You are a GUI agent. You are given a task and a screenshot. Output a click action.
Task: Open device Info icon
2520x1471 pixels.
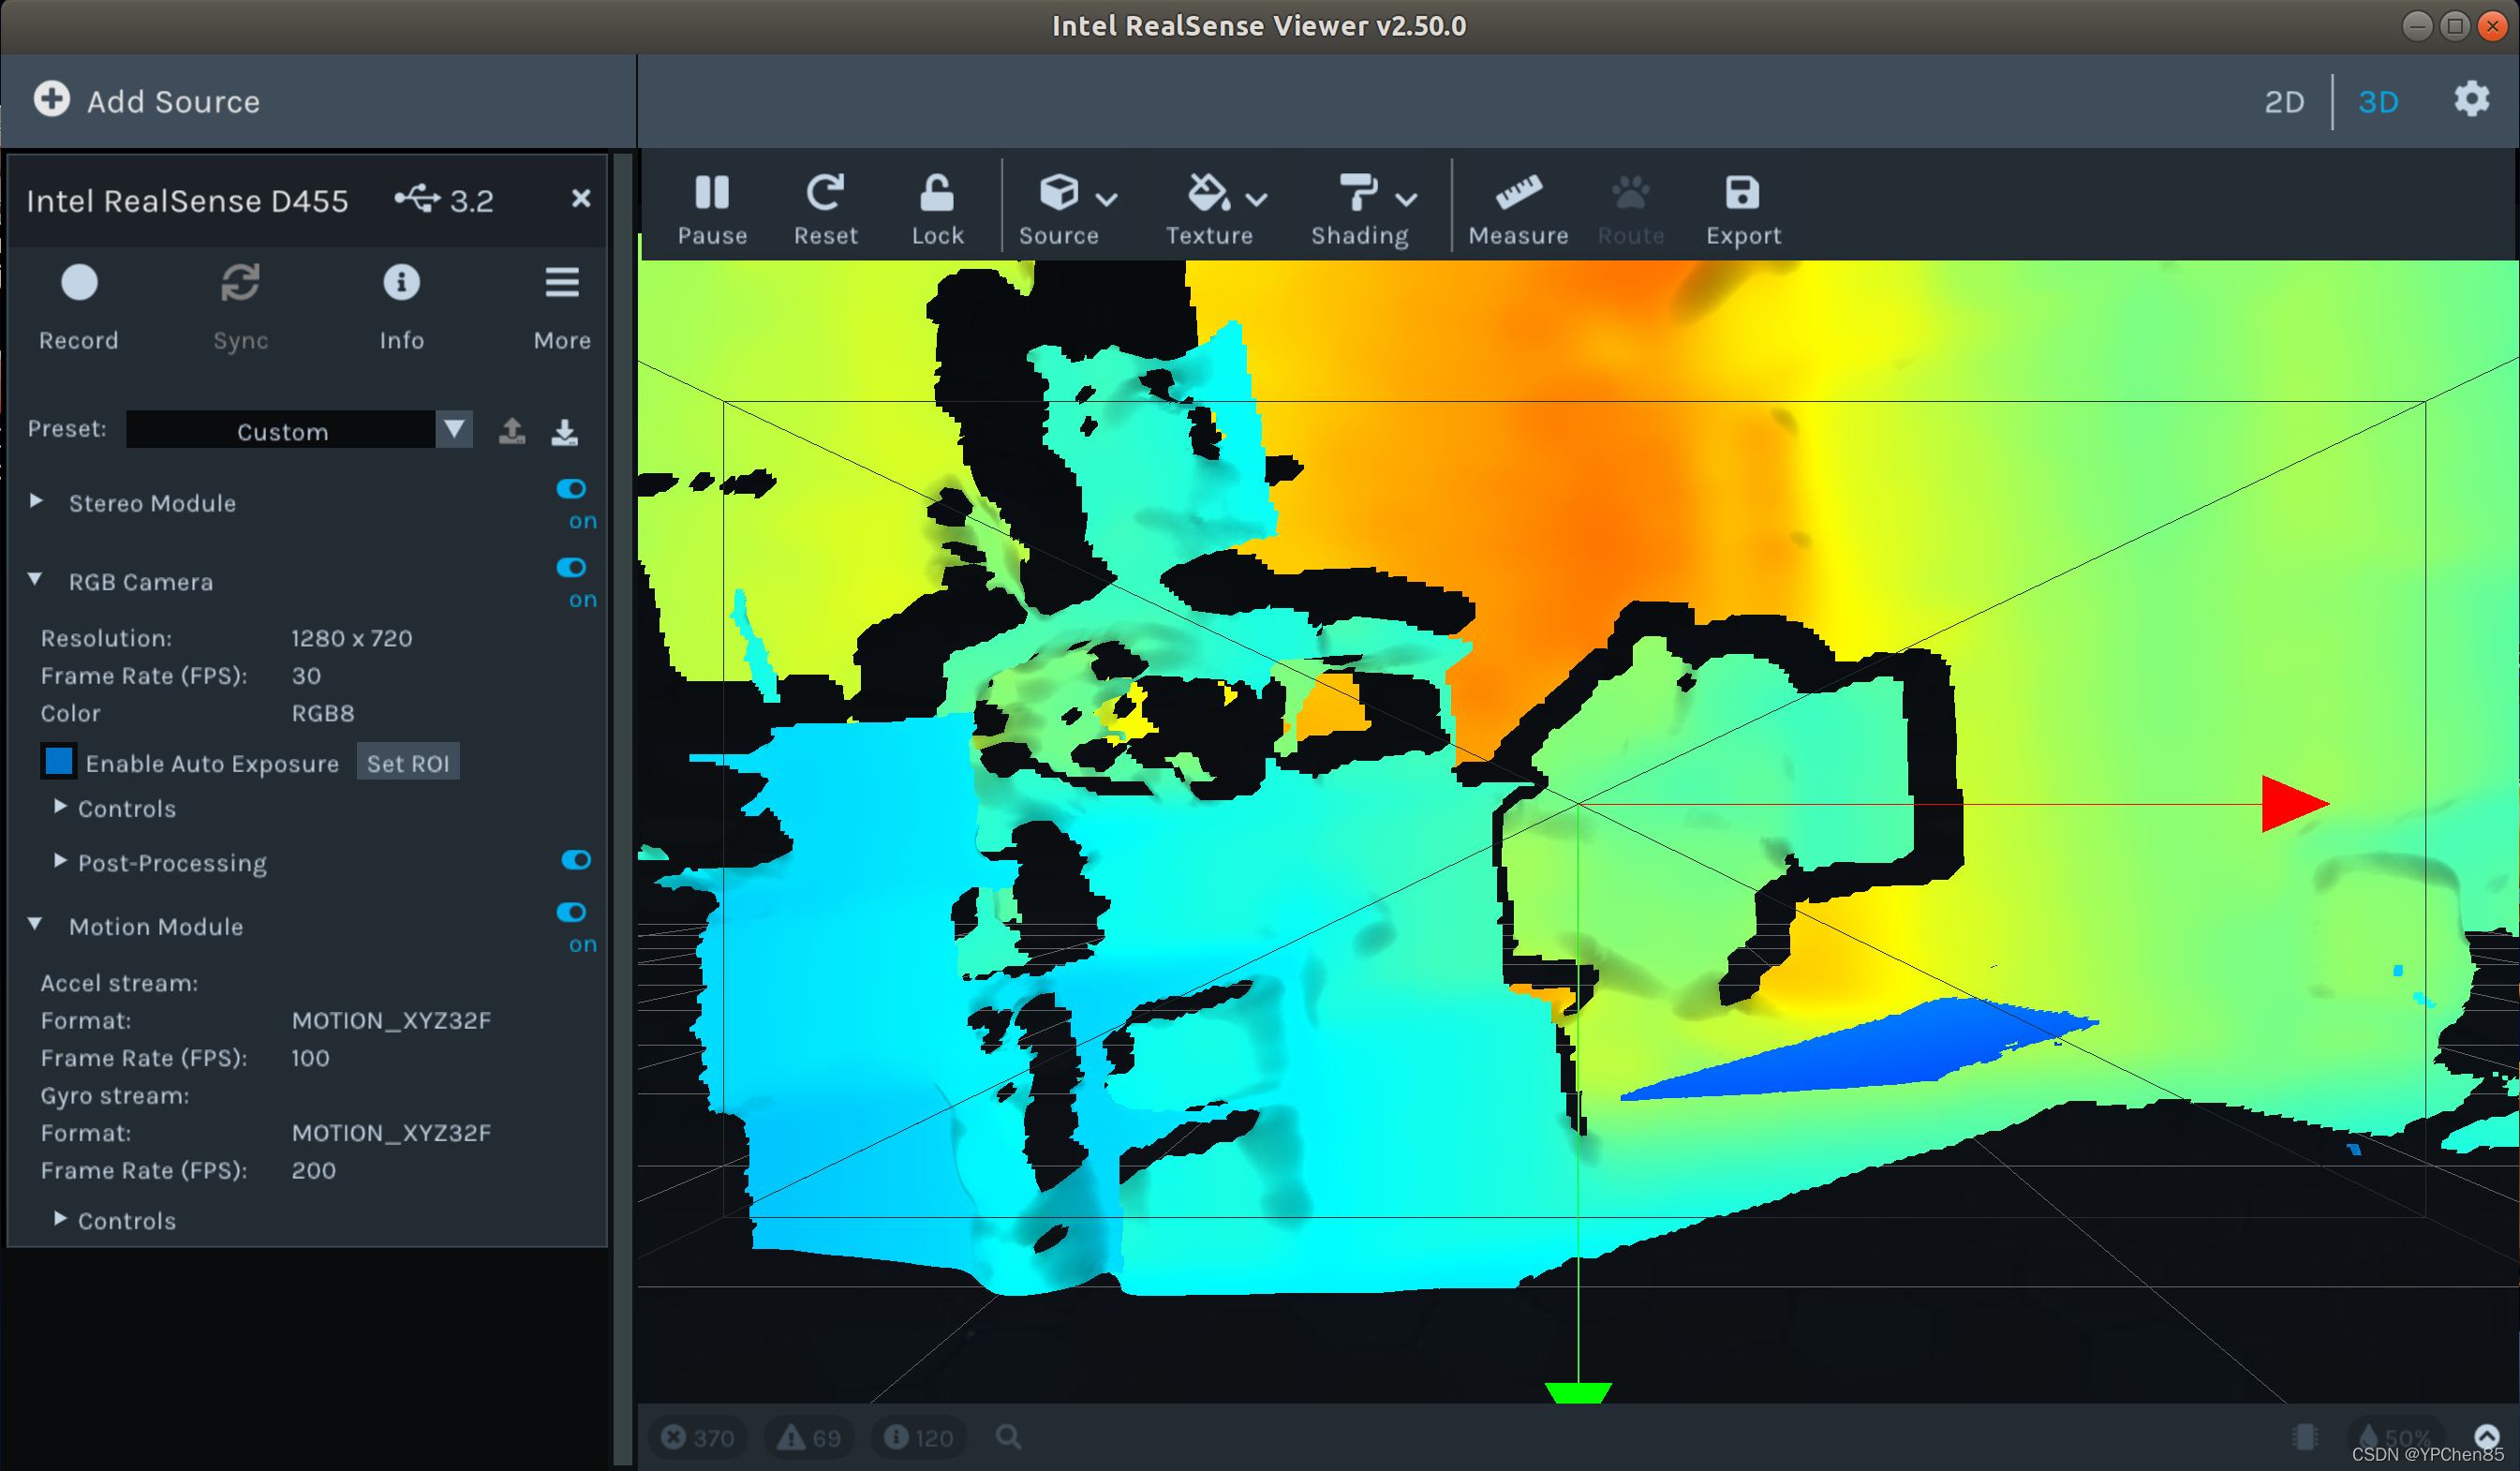click(401, 284)
